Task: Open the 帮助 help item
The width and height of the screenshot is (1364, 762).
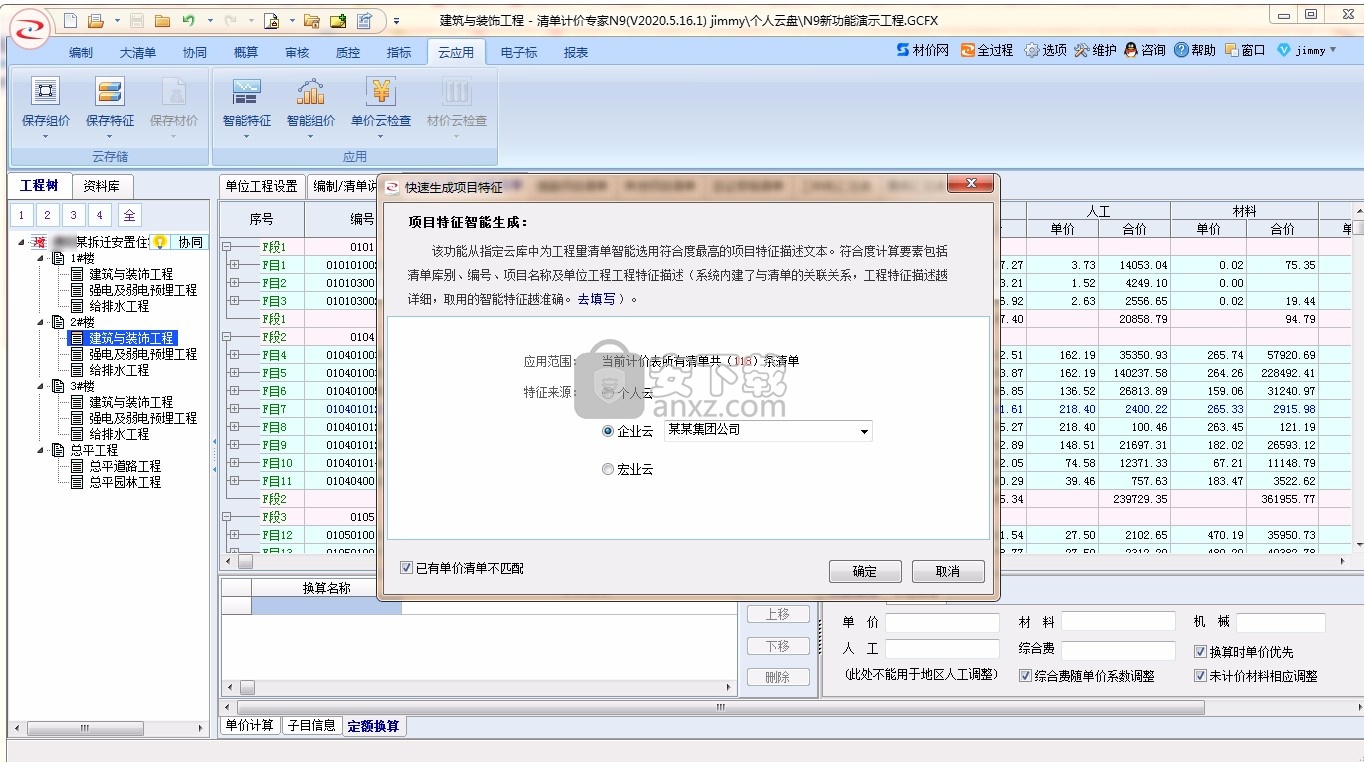Action: point(1195,50)
